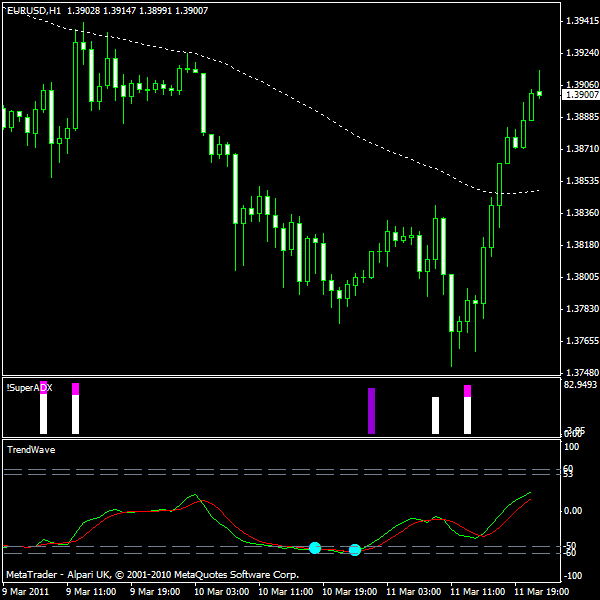Click the left cyan TrendWave signal dot
Viewport: 600px width, 600px height.
point(315,548)
